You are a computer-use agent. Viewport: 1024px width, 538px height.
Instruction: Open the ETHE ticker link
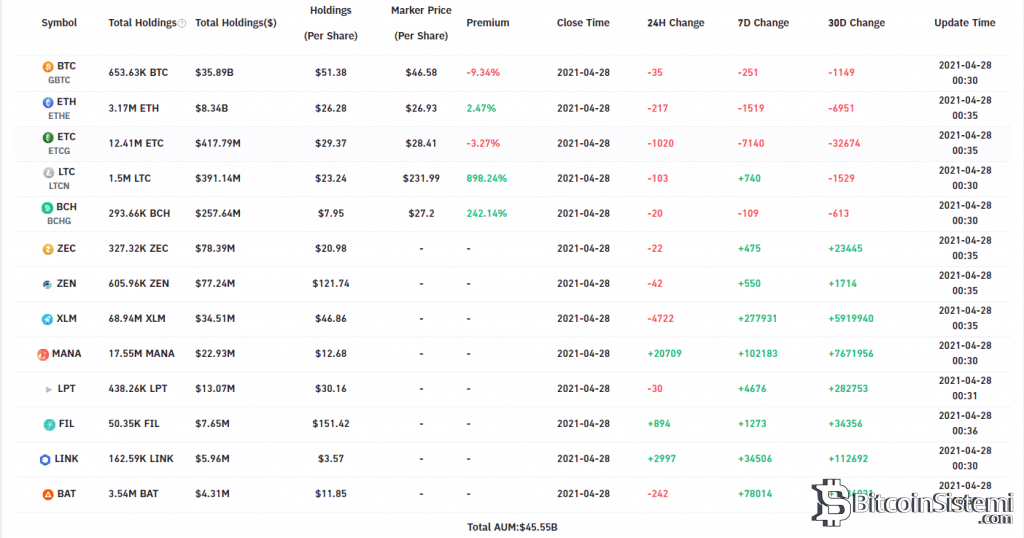point(59,115)
